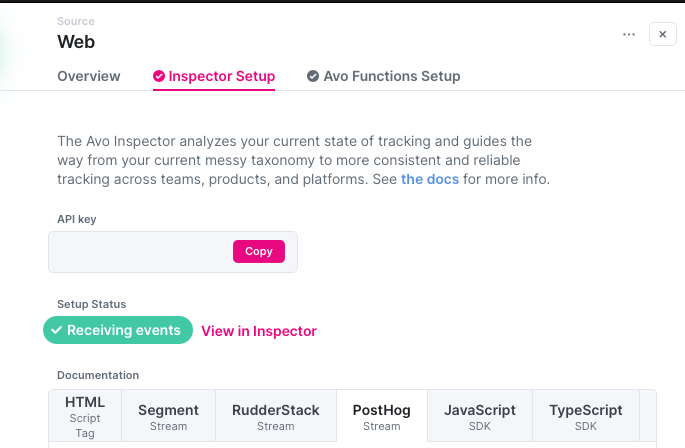Open the more options ellipsis menu
Screen dimensions: 685x448
pyautogui.click(x=629, y=34)
